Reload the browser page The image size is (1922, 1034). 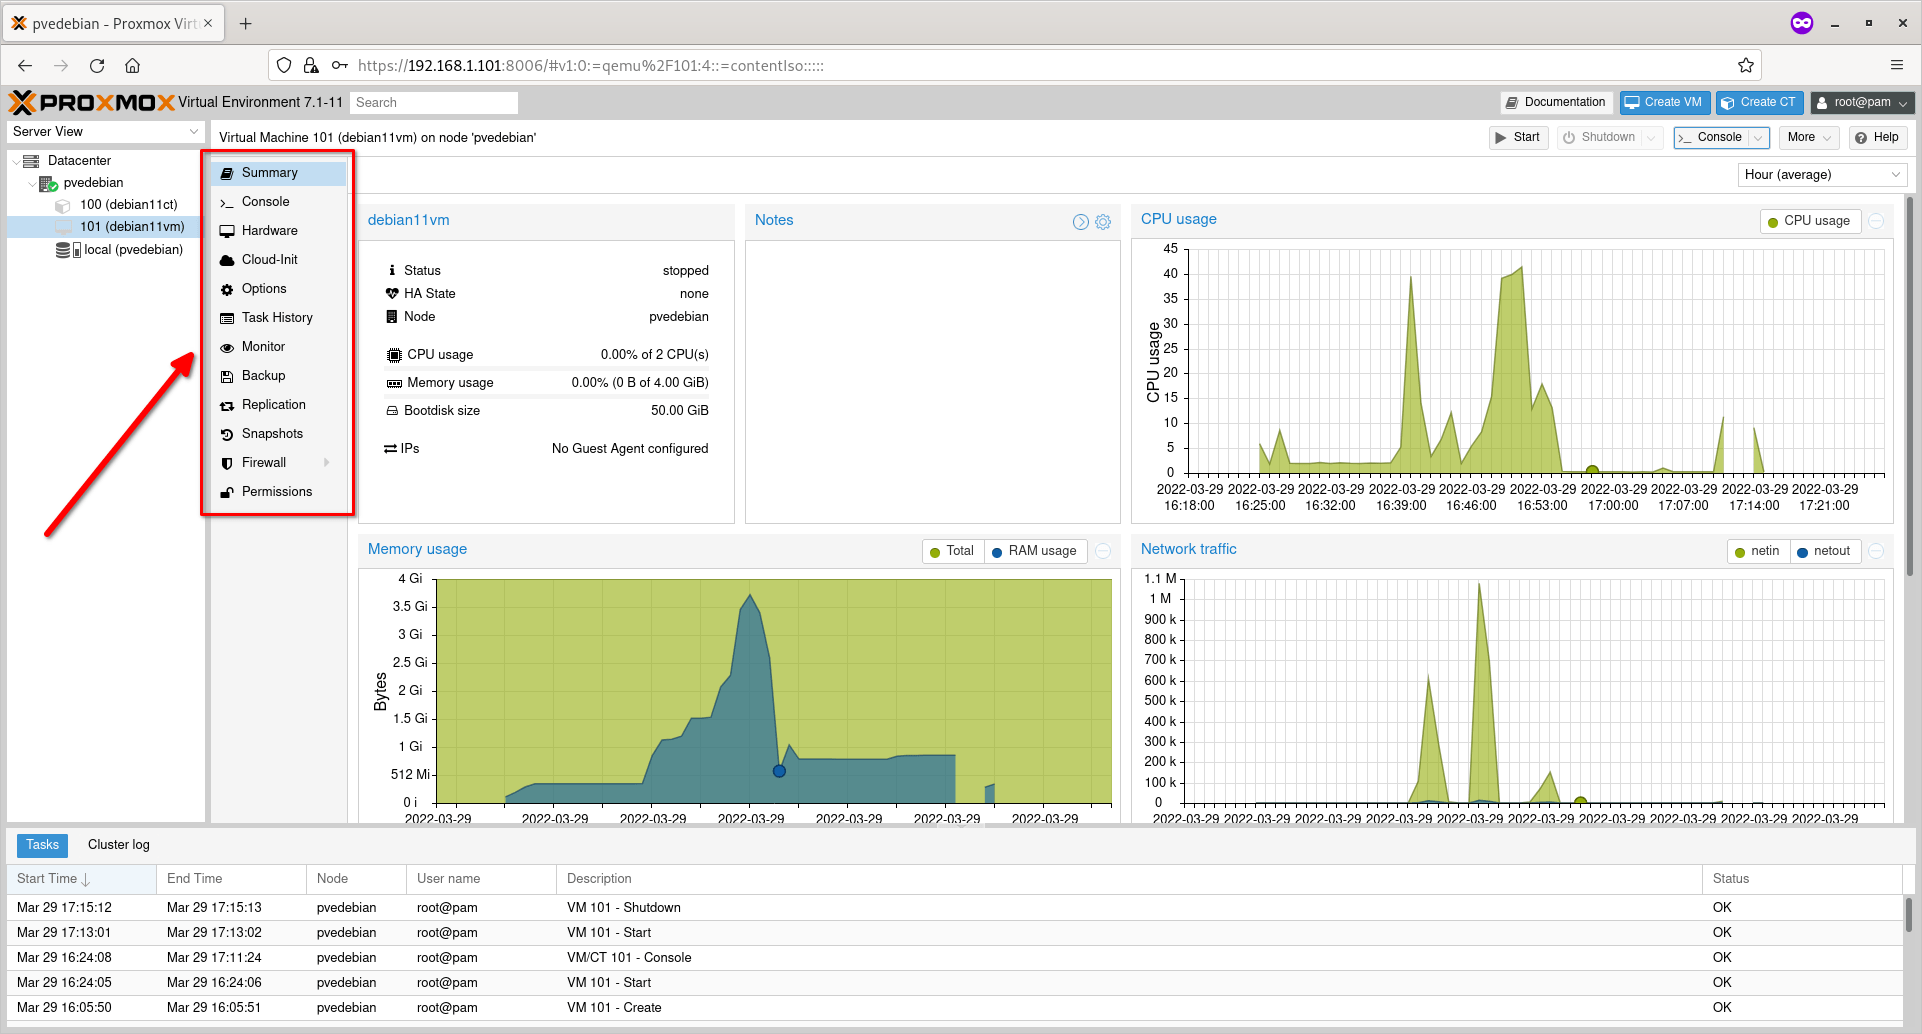point(97,66)
